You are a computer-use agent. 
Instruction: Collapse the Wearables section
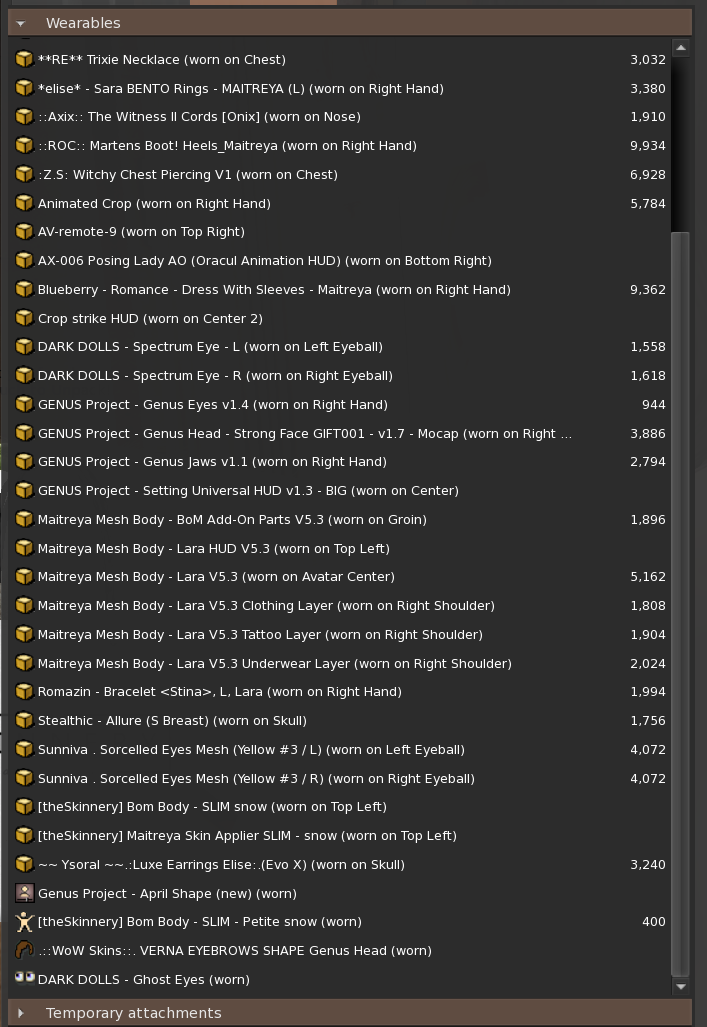click(21, 24)
